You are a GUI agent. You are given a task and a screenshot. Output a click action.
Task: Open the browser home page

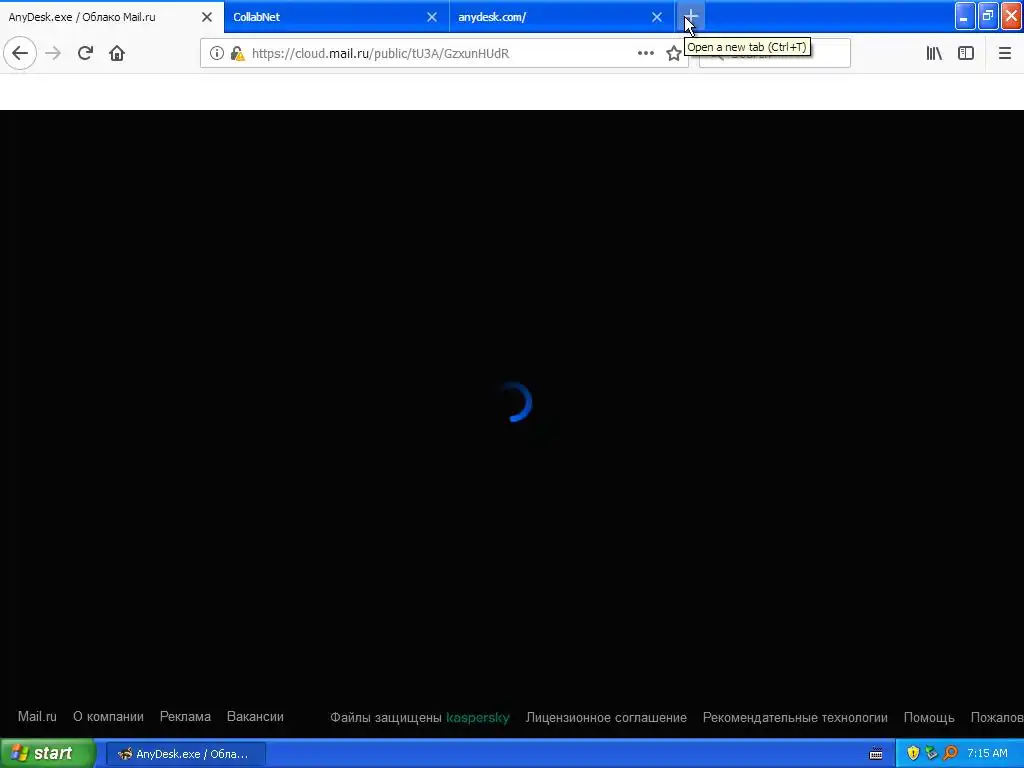tap(117, 53)
